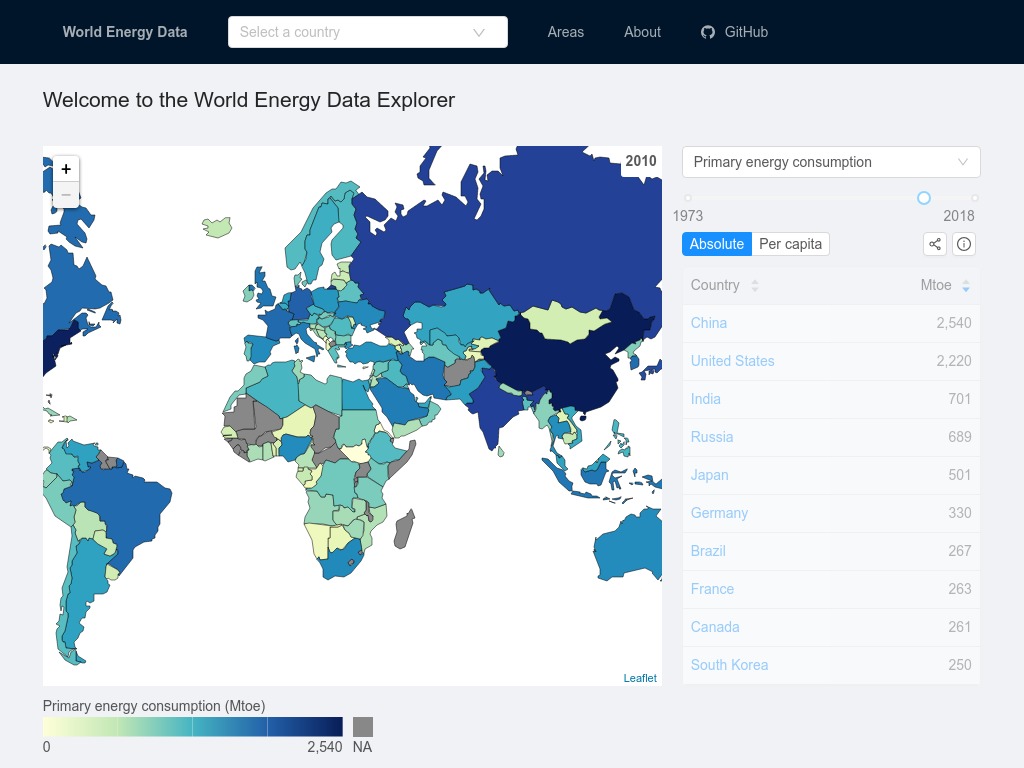This screenshot has width=1024, height=768.
Task: Open the info icon button
Action: [963, 244]
